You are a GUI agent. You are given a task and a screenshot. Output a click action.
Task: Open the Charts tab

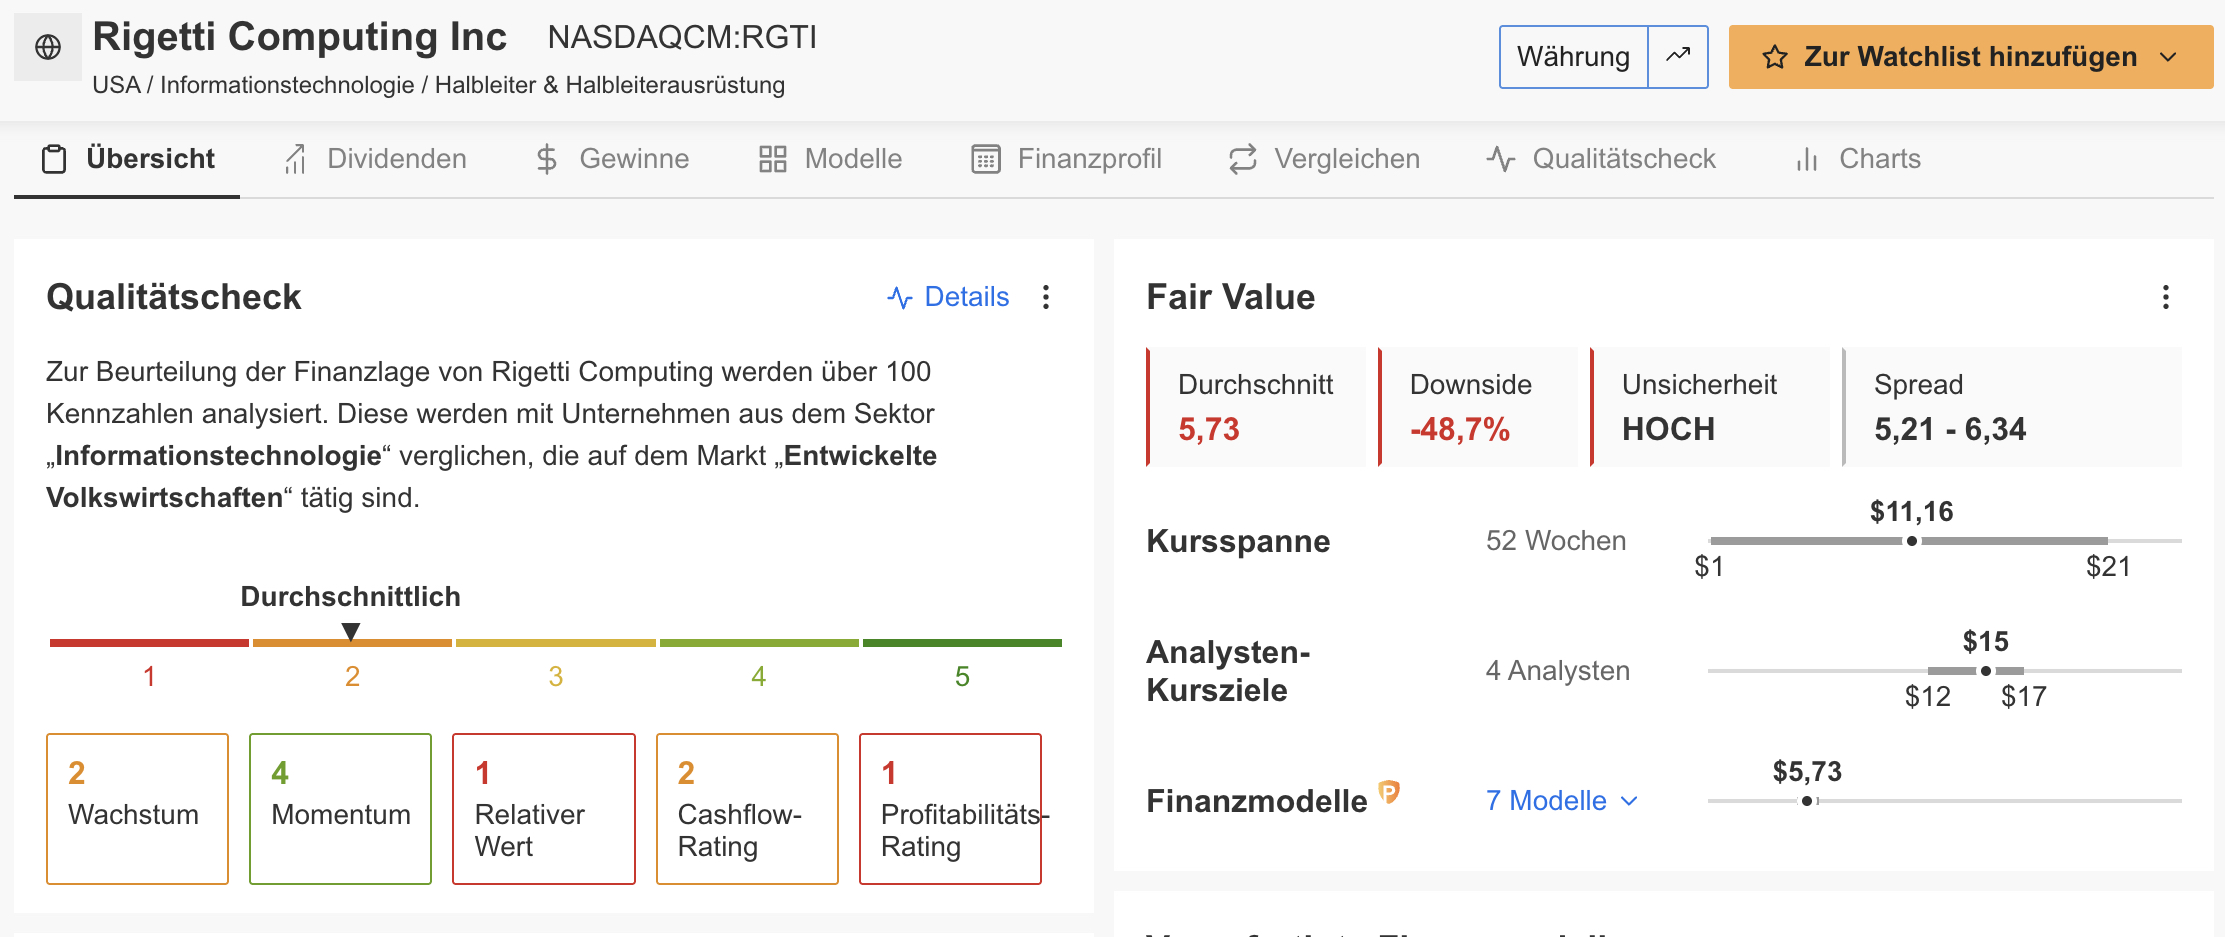click(x=1858, y=159)
